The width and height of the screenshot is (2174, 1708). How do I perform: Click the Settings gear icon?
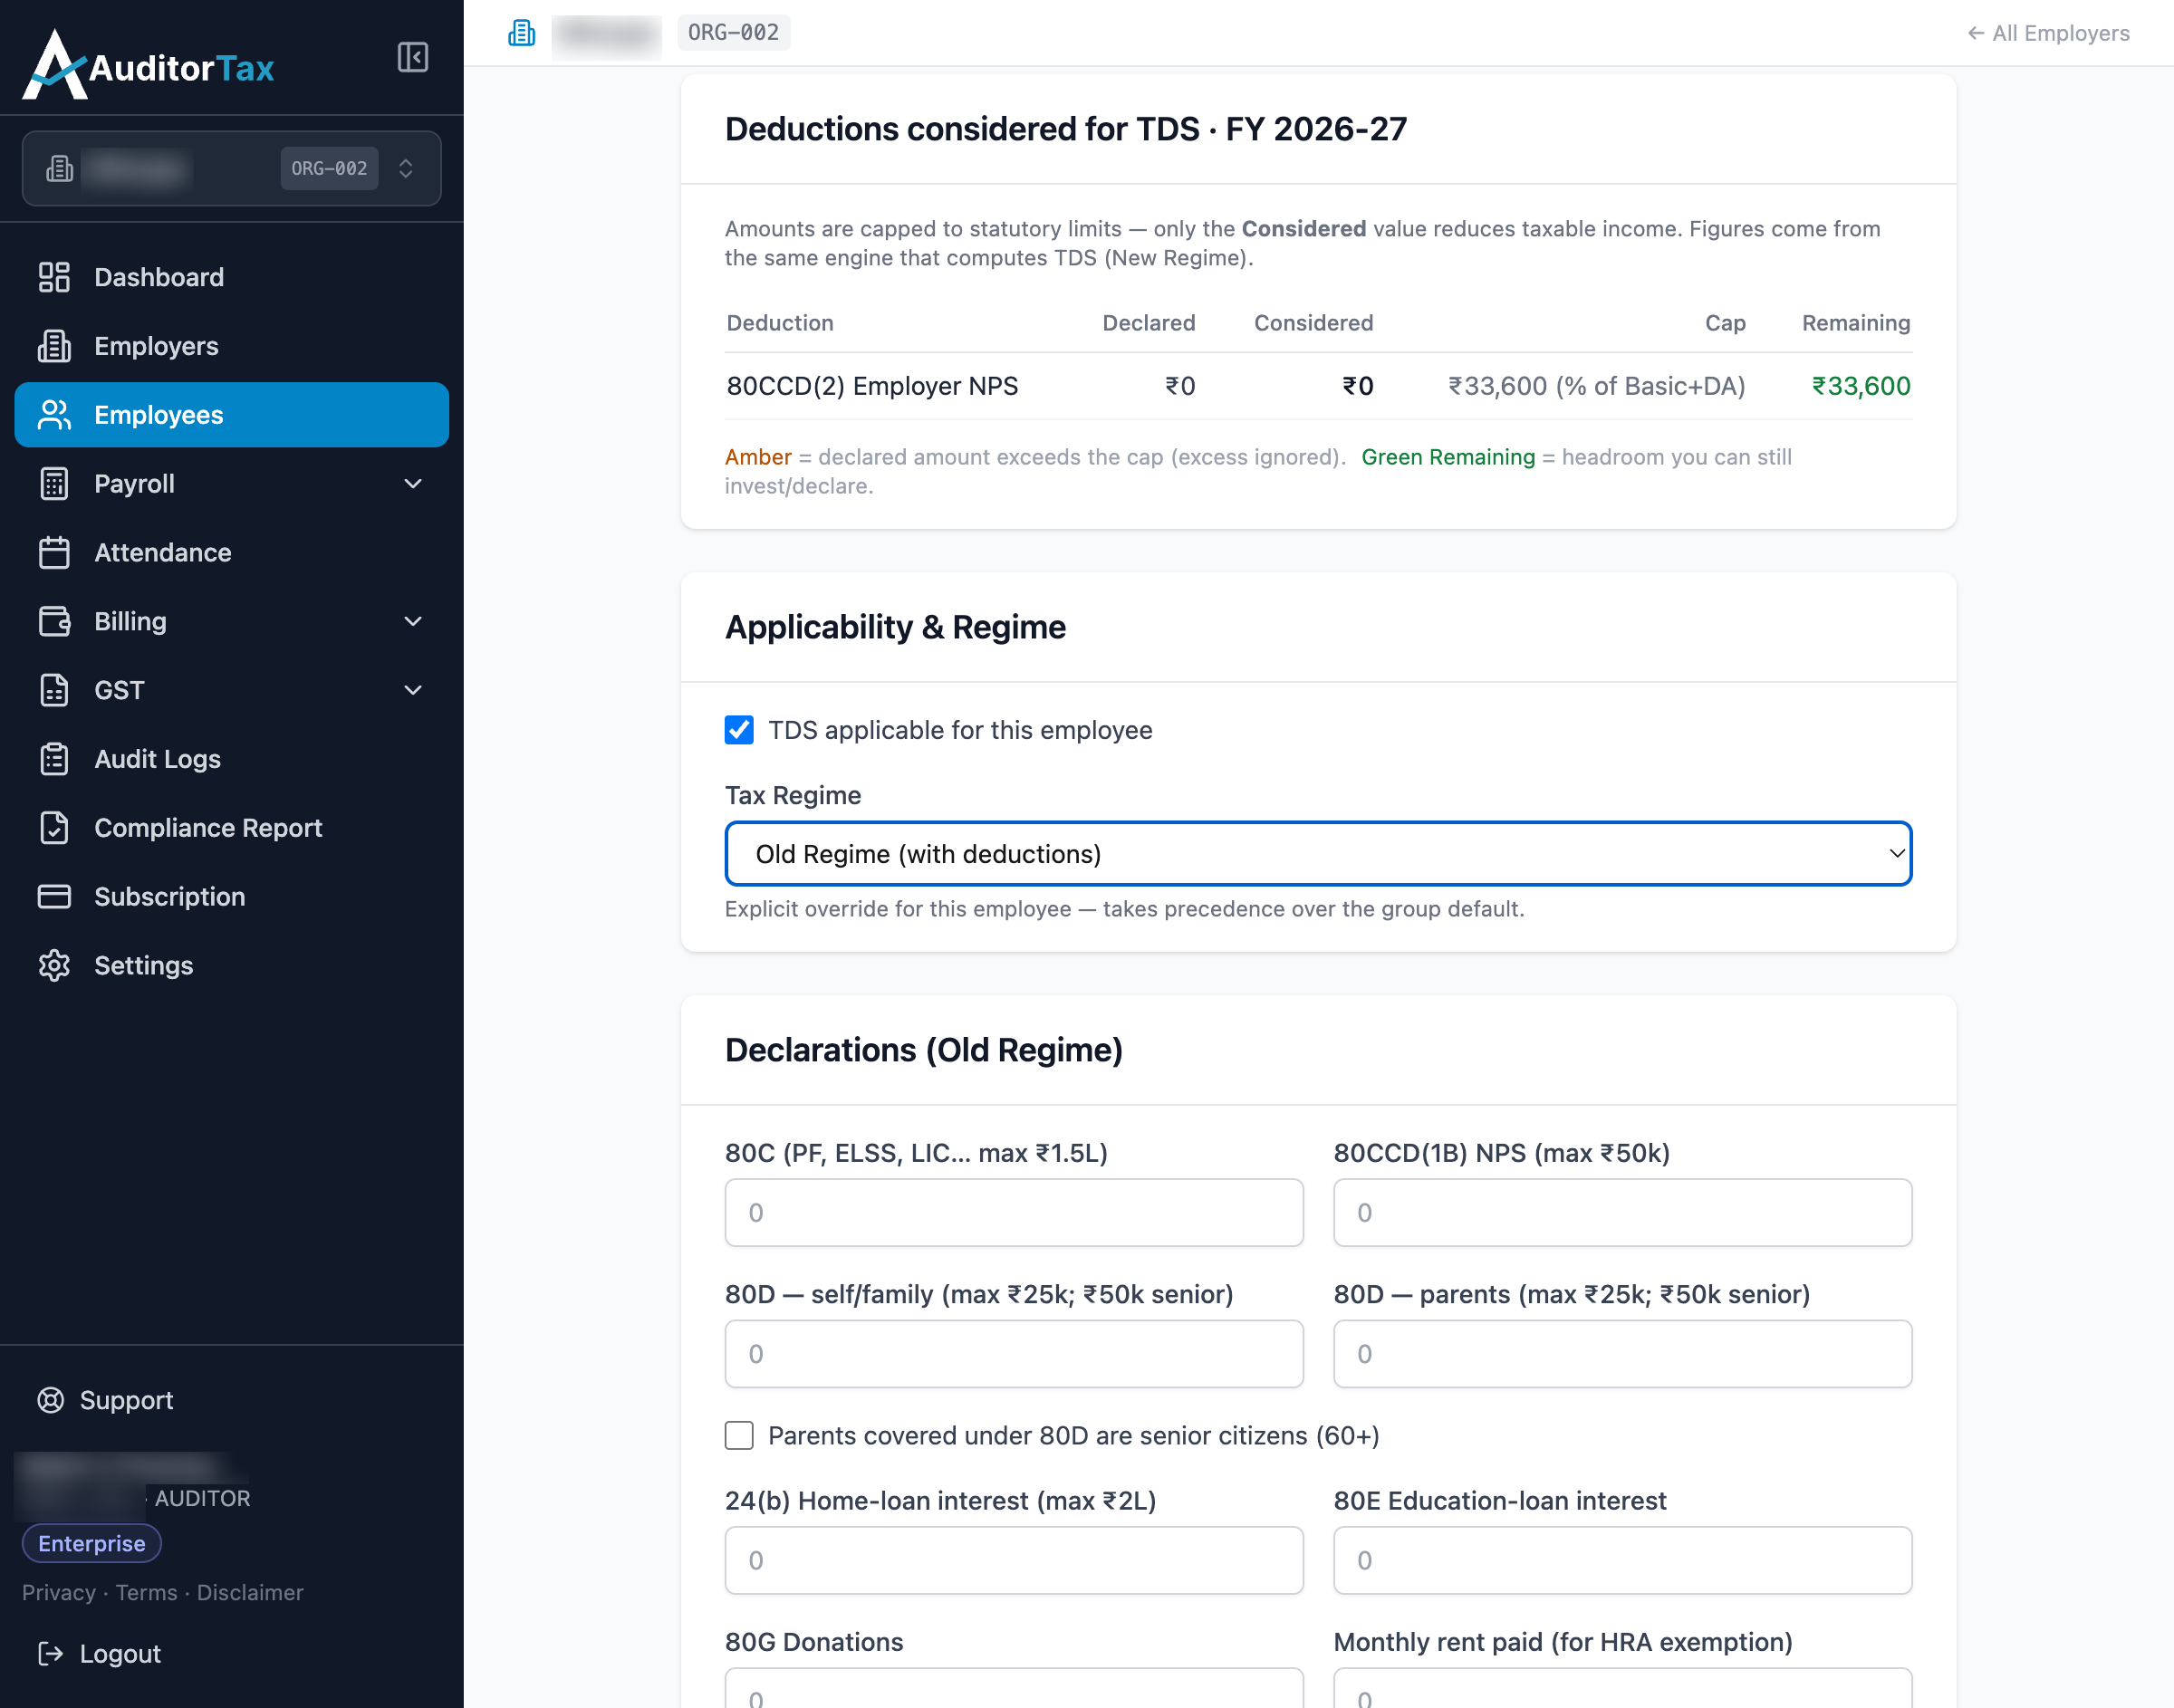pos(54,965)
